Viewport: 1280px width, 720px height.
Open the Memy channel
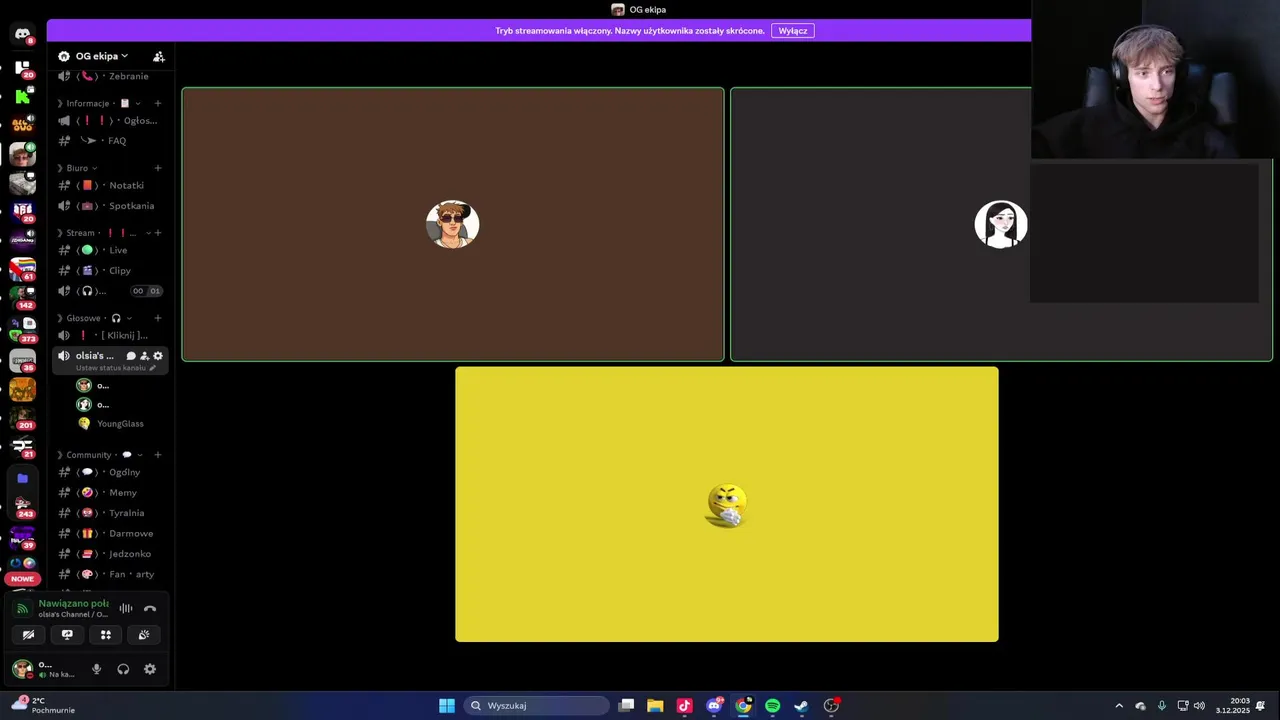(x=110, y=492)
